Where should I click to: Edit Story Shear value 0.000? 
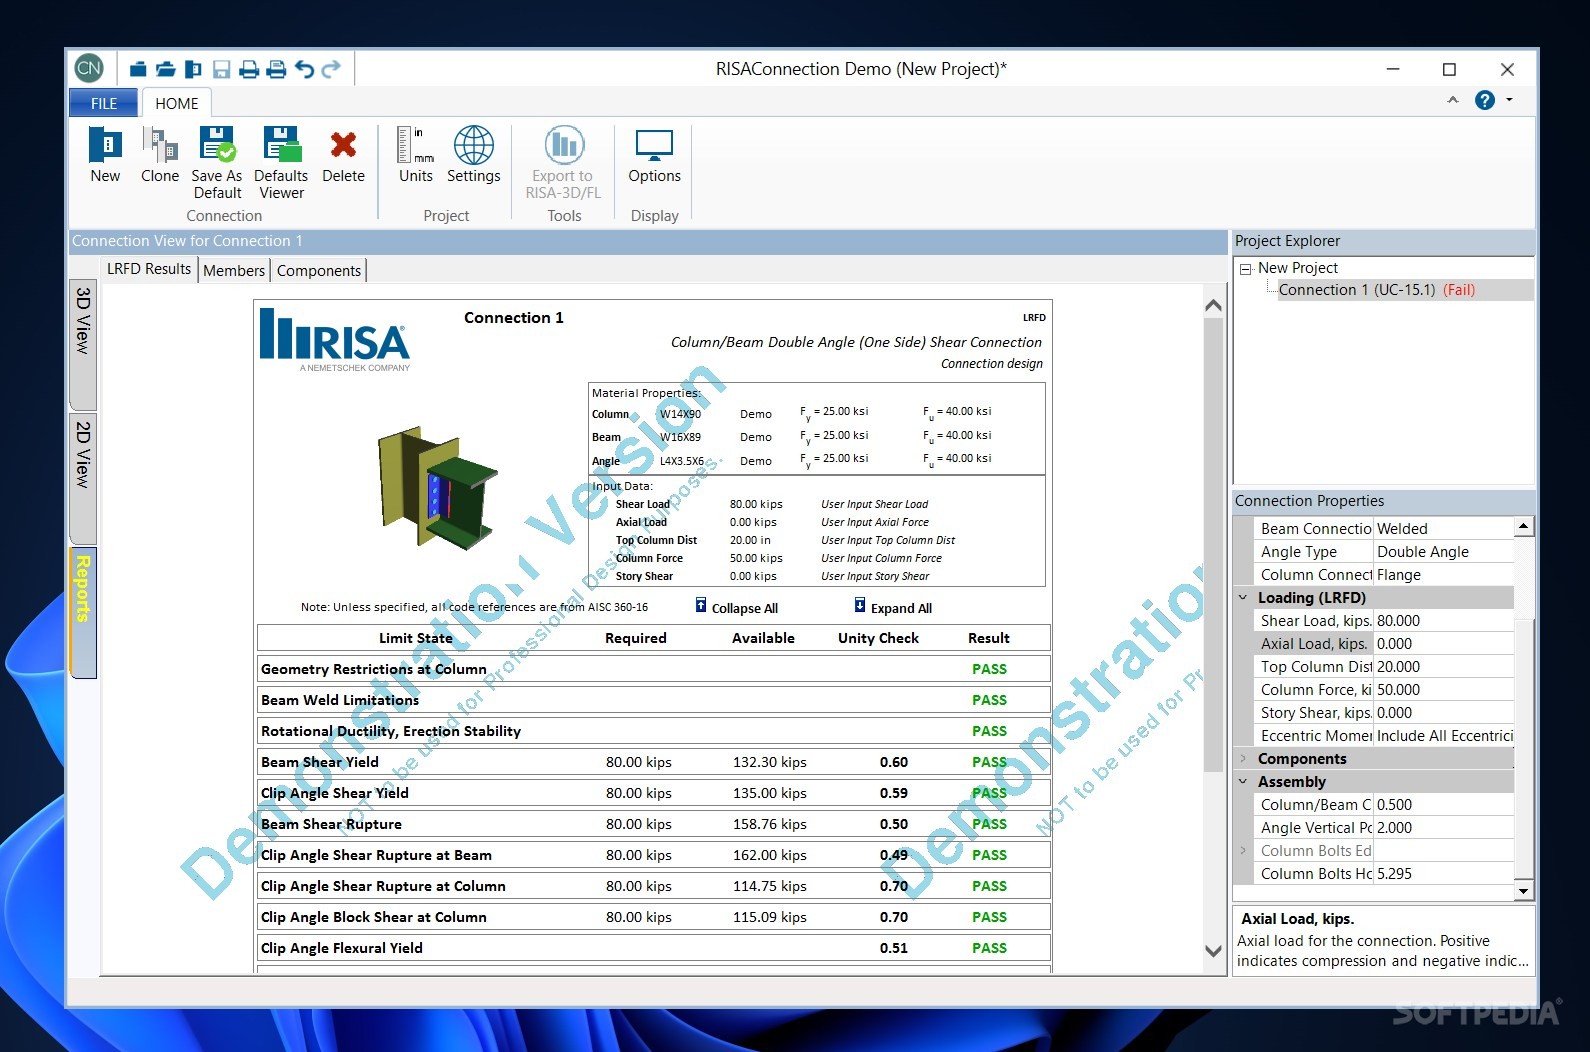1444,713
